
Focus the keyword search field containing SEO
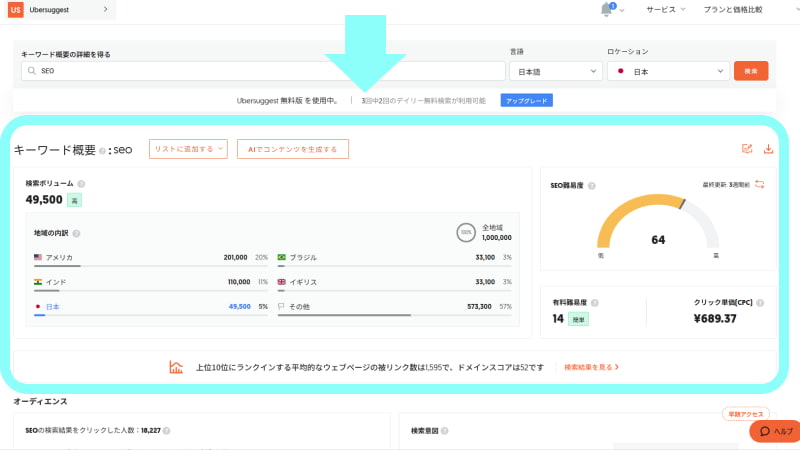[x=263, y=71]
